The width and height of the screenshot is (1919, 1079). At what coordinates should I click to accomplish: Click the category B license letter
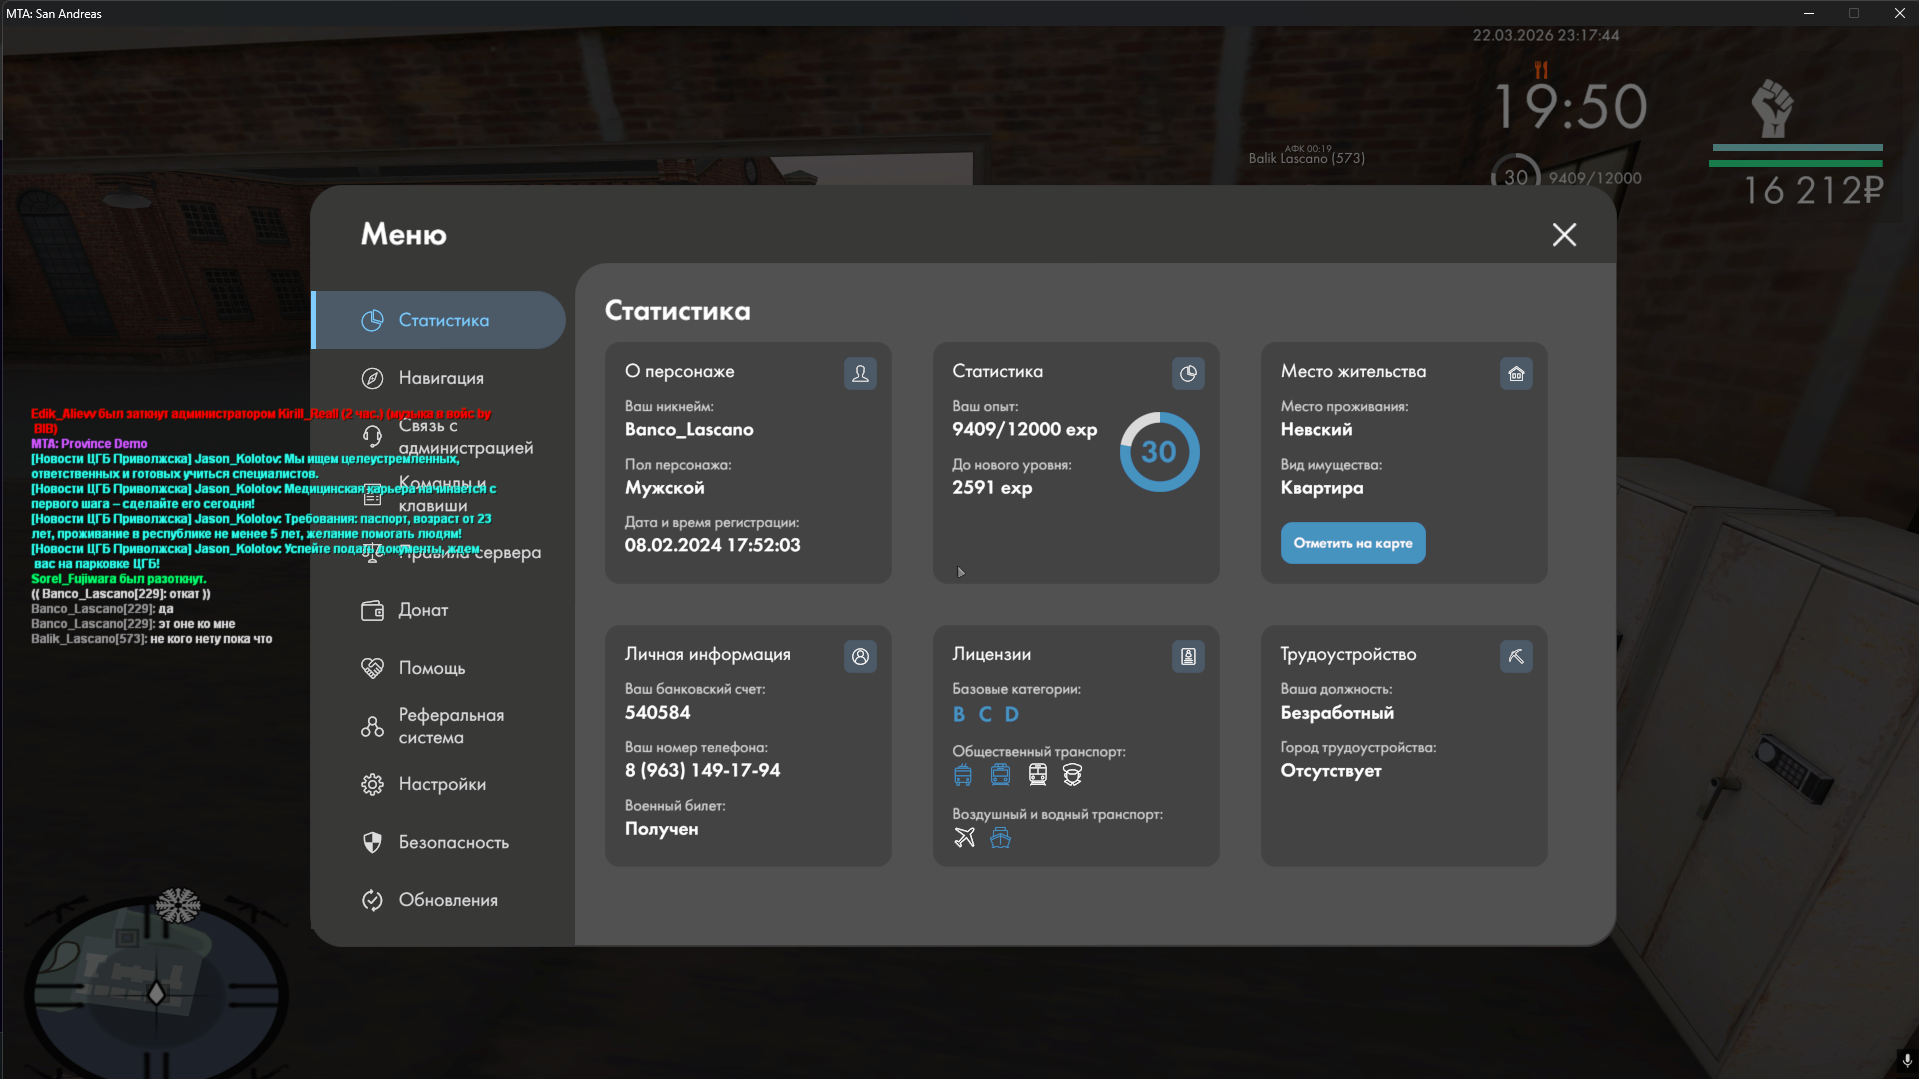(x=959, y=714)
